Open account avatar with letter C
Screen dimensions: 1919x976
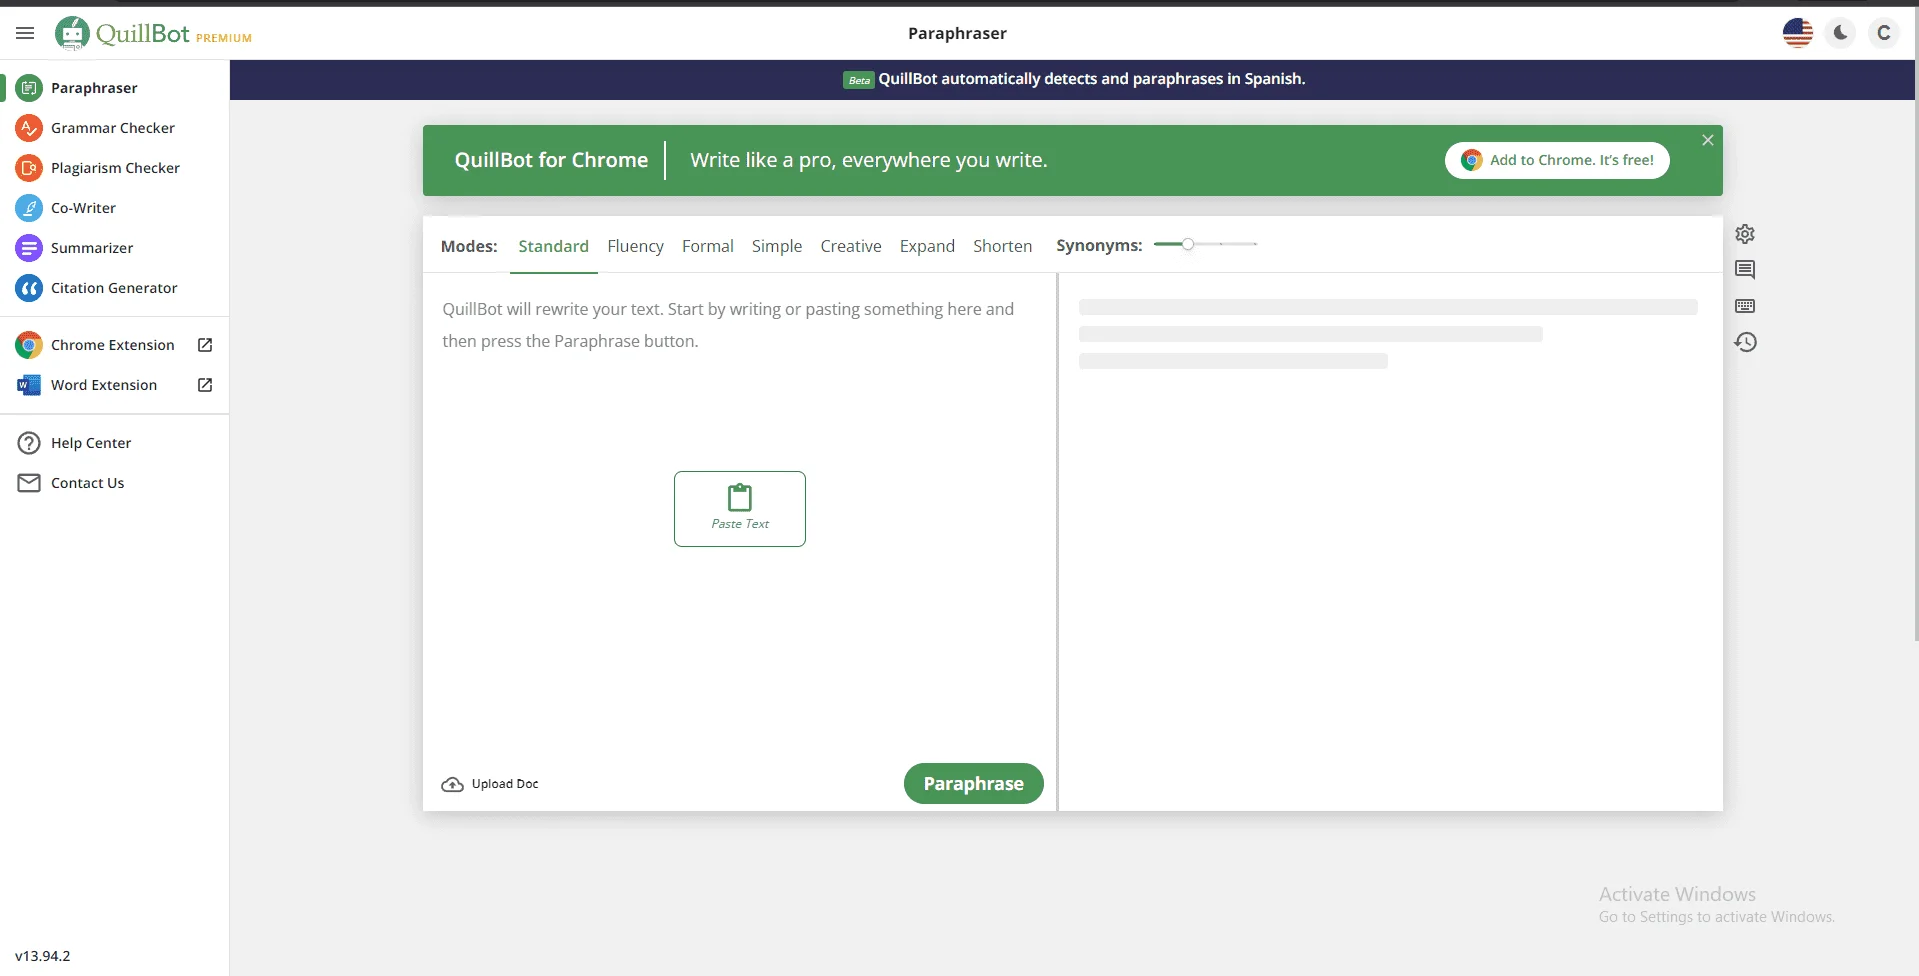click(x=1883, y=33)
